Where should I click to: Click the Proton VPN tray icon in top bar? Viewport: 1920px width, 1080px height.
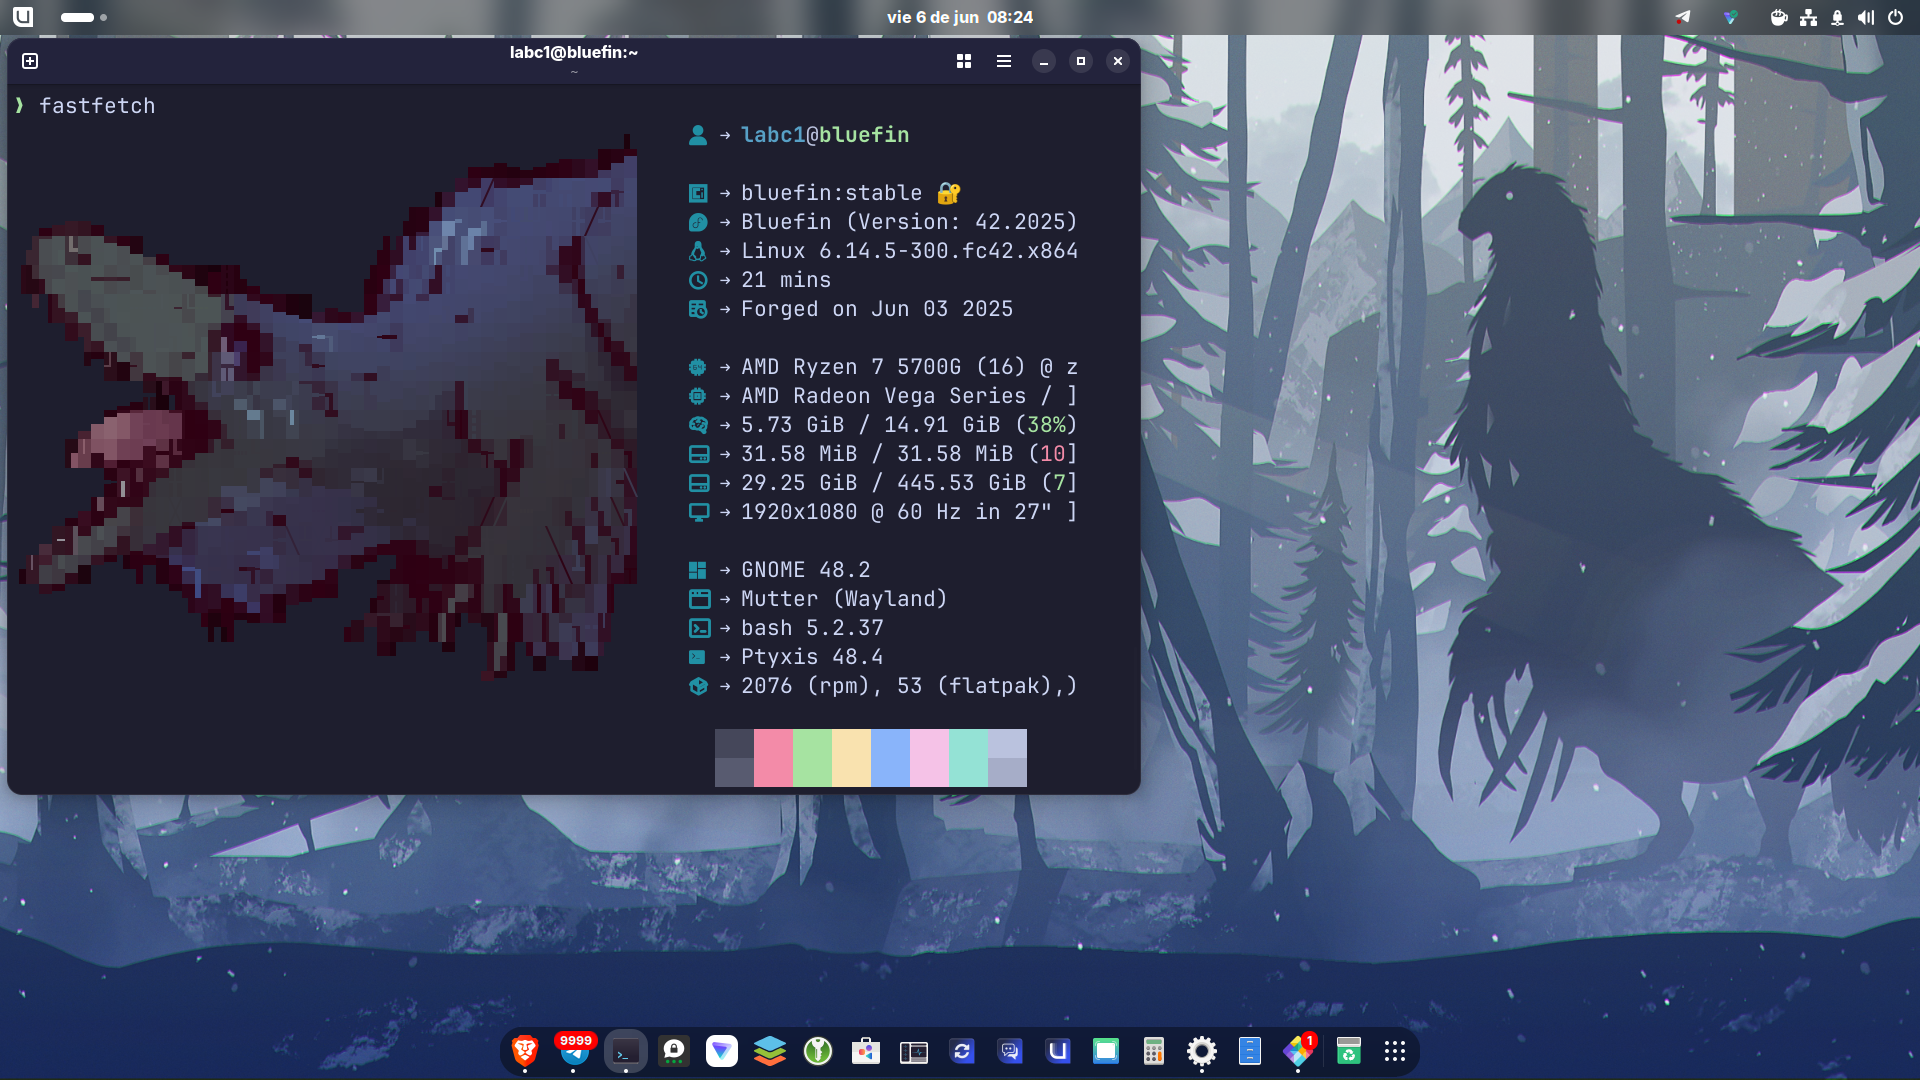(x=1731, y=17)
